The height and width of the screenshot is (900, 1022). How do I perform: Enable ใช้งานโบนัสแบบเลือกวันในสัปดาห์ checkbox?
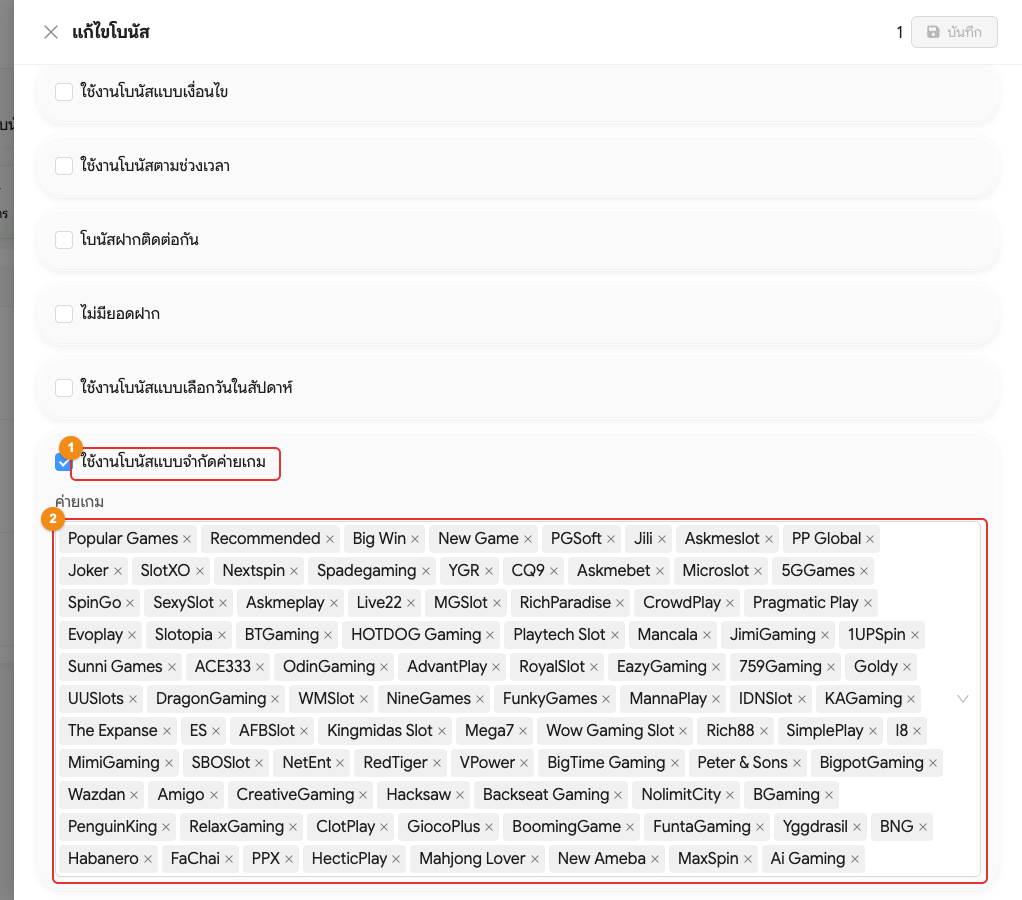point(64,388)
